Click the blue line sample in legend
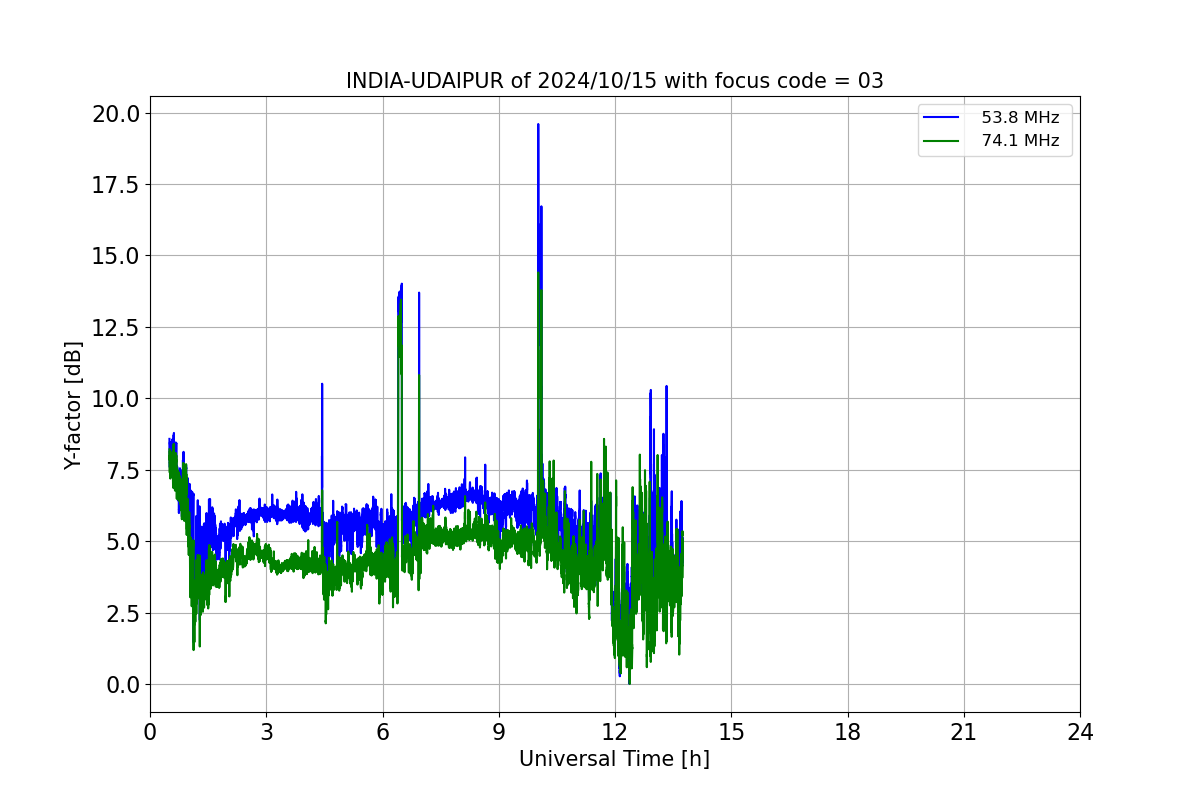 943,118
